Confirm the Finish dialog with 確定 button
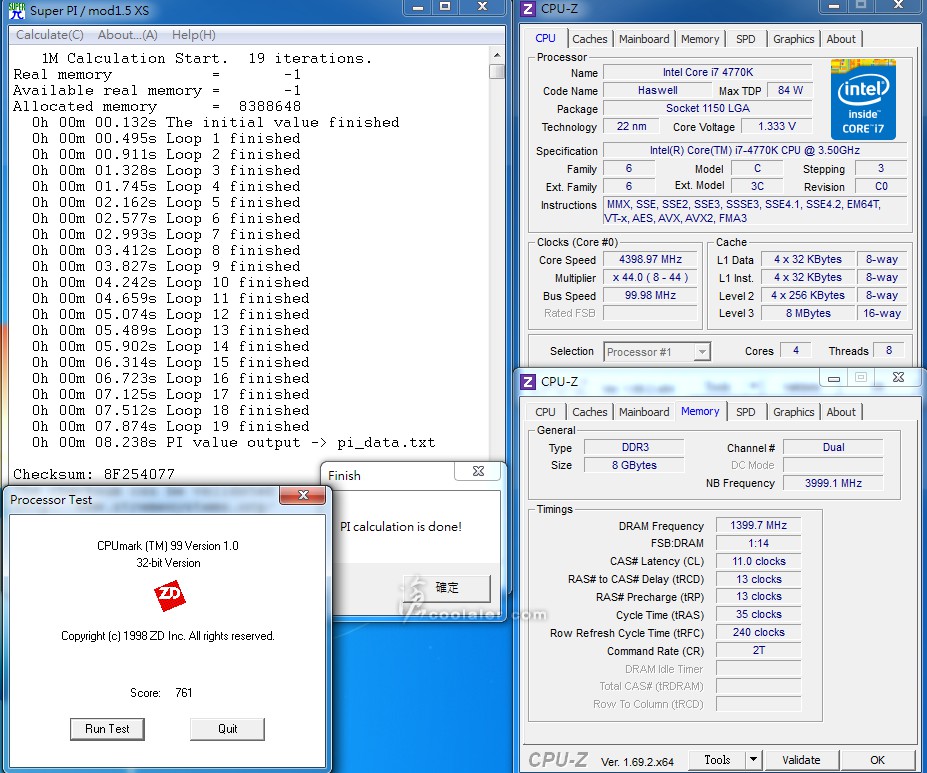 [447, 587]
